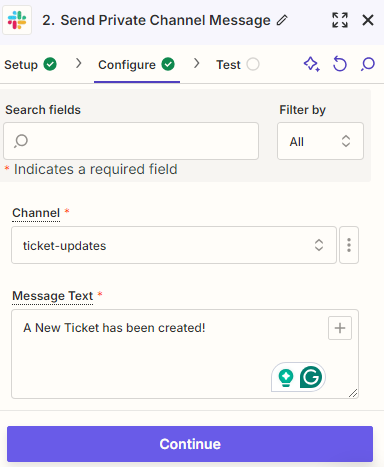This screenshot has width=384, height=467.
Task: Click the chevron between Setup and Configure
Action: pos(78,63)
